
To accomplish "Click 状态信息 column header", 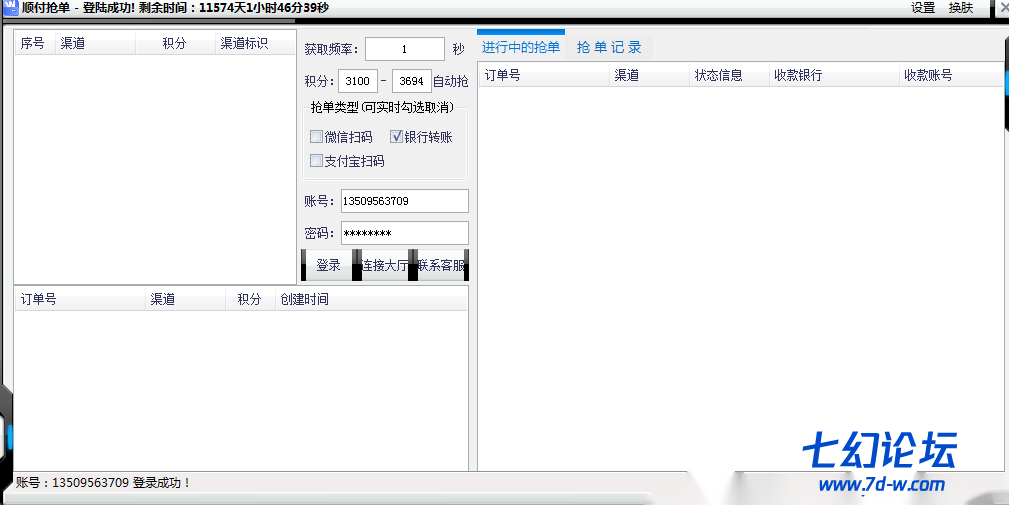I will pyautogui.click(x=729, y=75).
